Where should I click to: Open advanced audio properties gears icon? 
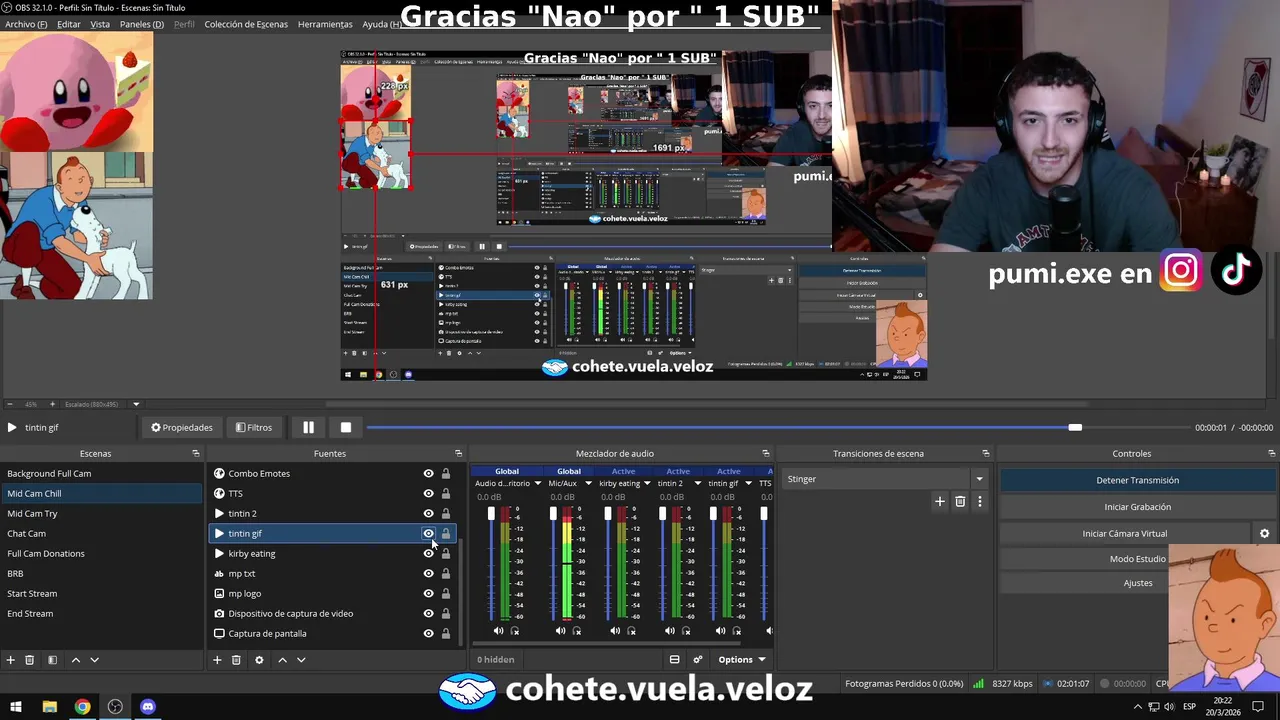(x=698, y=660)
